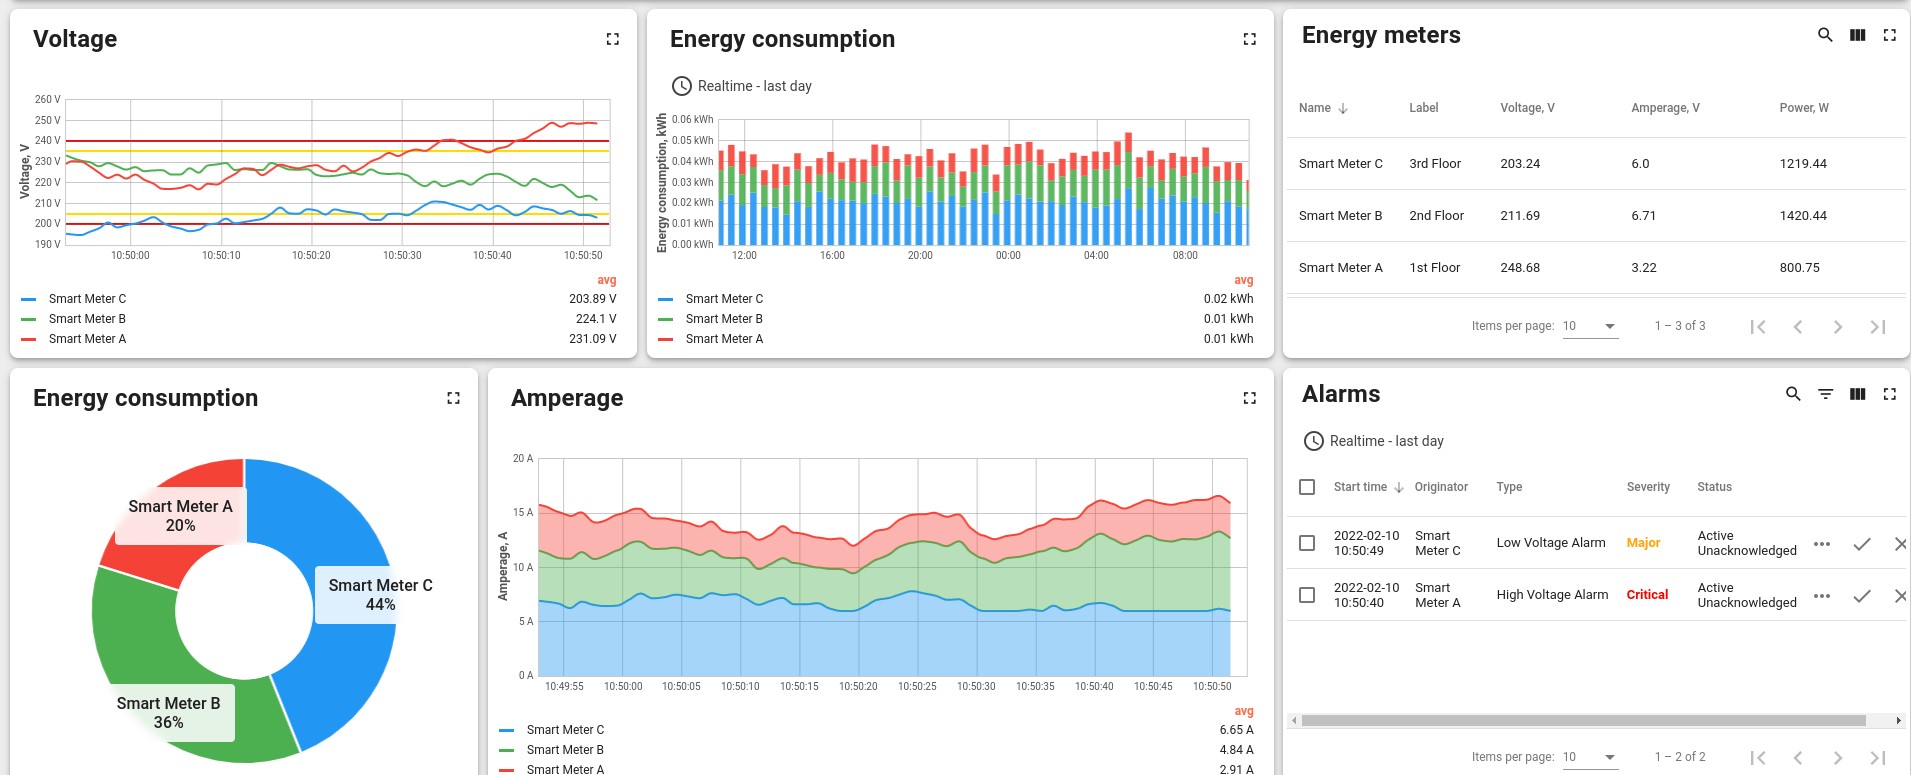
Task: Clear the High Voltage Alarm with X
Action: point(1899,596)
